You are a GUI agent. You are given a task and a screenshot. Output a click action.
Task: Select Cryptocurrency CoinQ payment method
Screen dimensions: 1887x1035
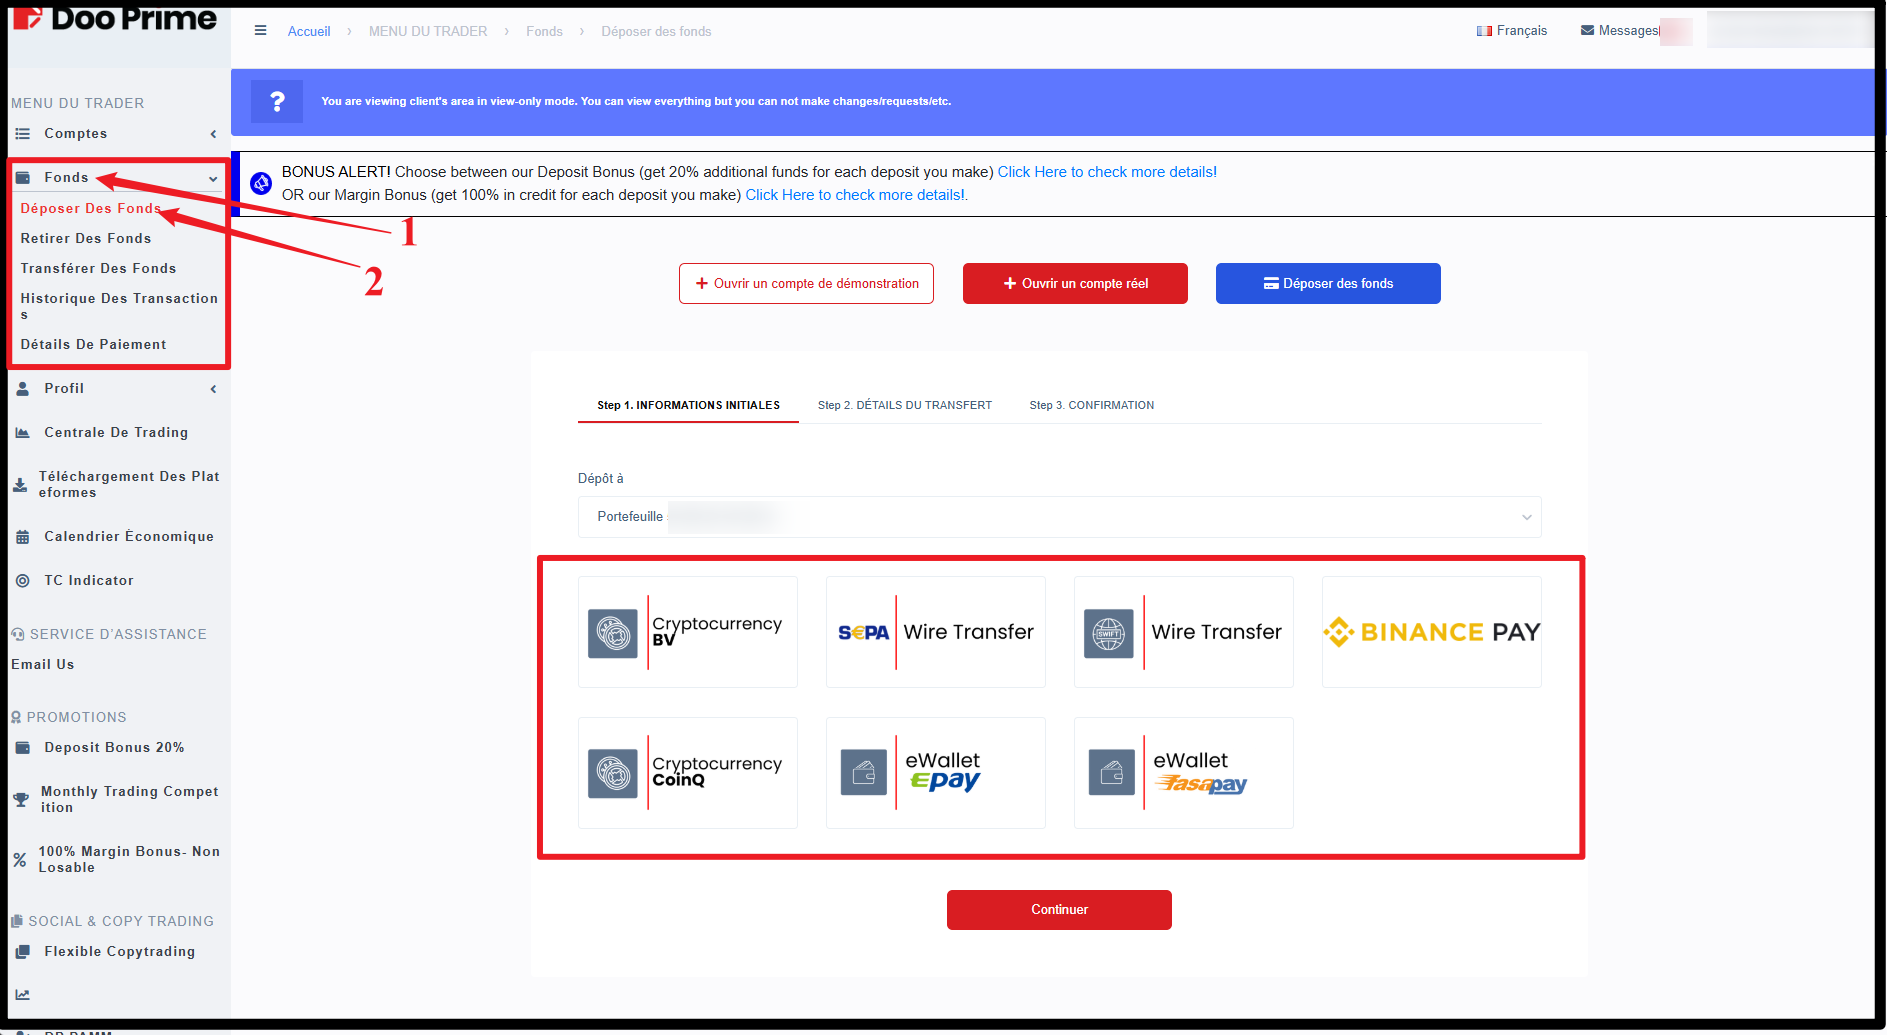point(688,773)
